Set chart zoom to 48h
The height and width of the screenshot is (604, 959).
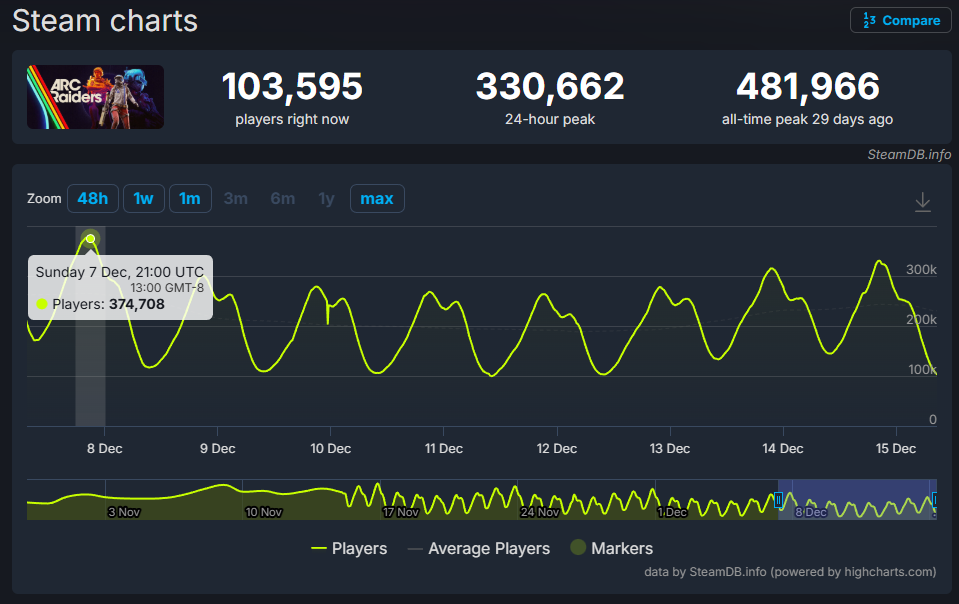tap(93, 199)
